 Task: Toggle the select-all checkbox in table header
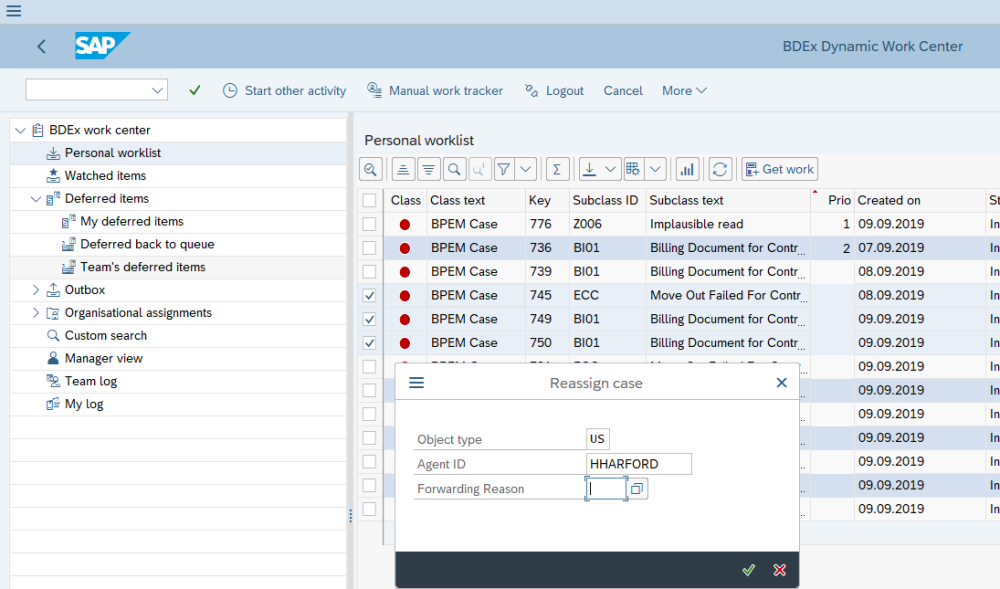pos(370,200)
